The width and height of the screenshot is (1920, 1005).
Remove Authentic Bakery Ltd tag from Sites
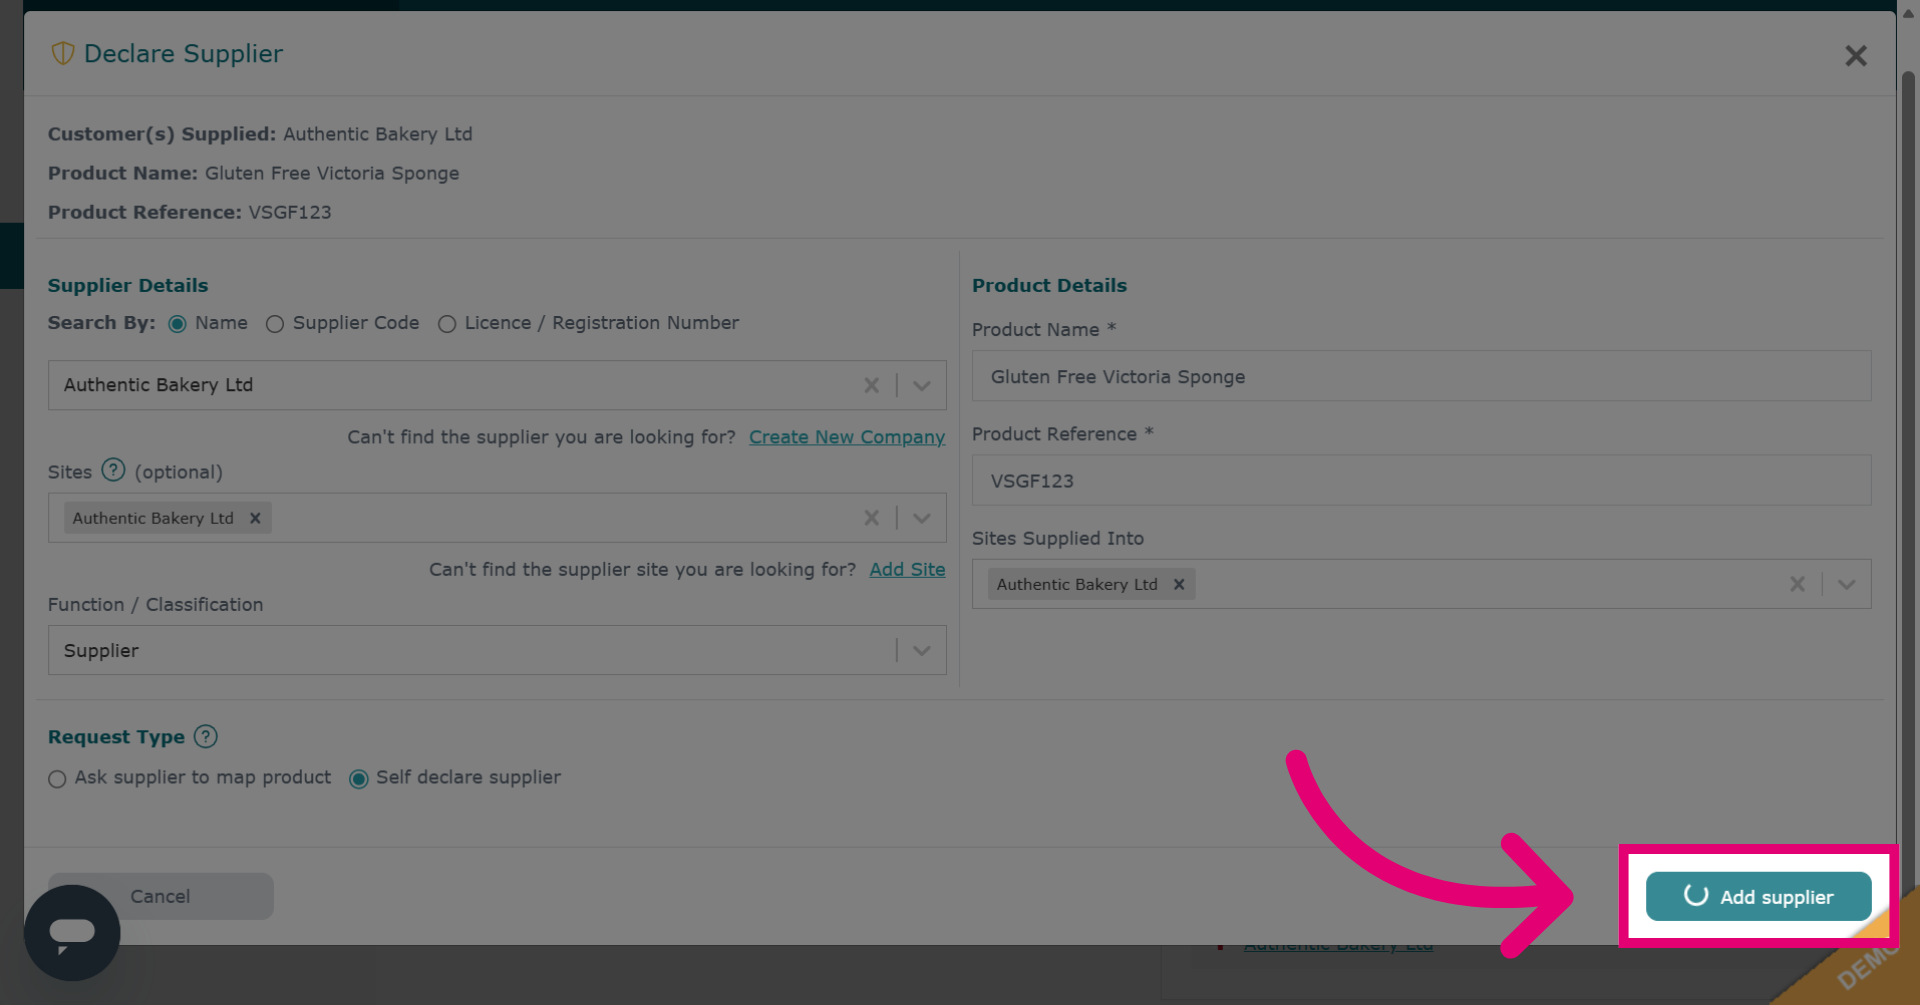(255, 518)
